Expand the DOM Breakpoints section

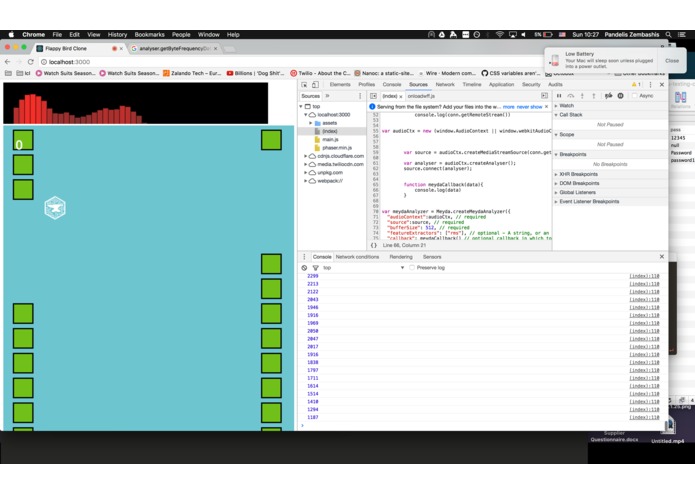(x=556, y=183)
